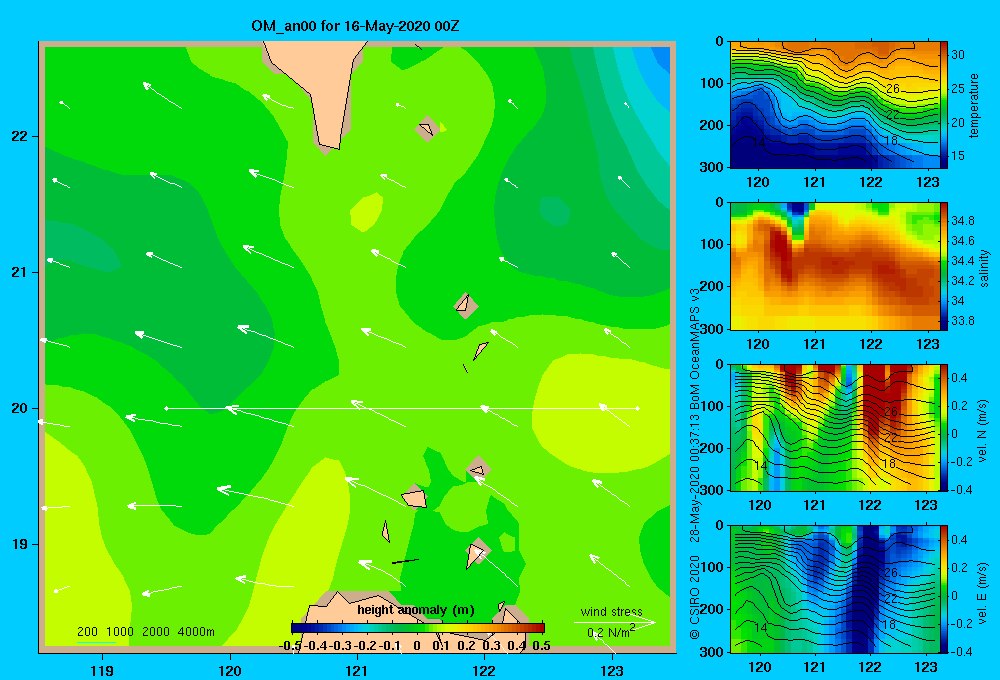Click depth label 300 on temperature panel
This screenshot has width=1000, height=680.
point(712,167)
